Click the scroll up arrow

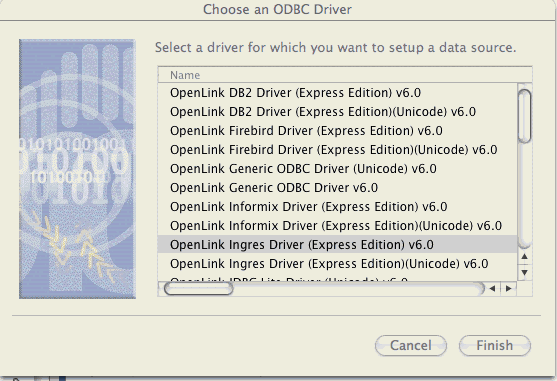[x=525, y=256]
